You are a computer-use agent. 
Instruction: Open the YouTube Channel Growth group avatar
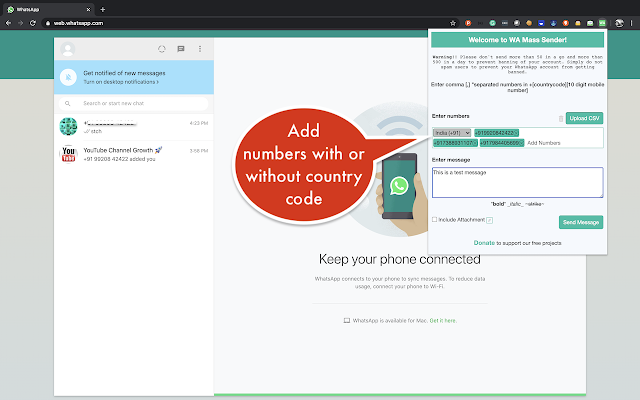(68, 154)
